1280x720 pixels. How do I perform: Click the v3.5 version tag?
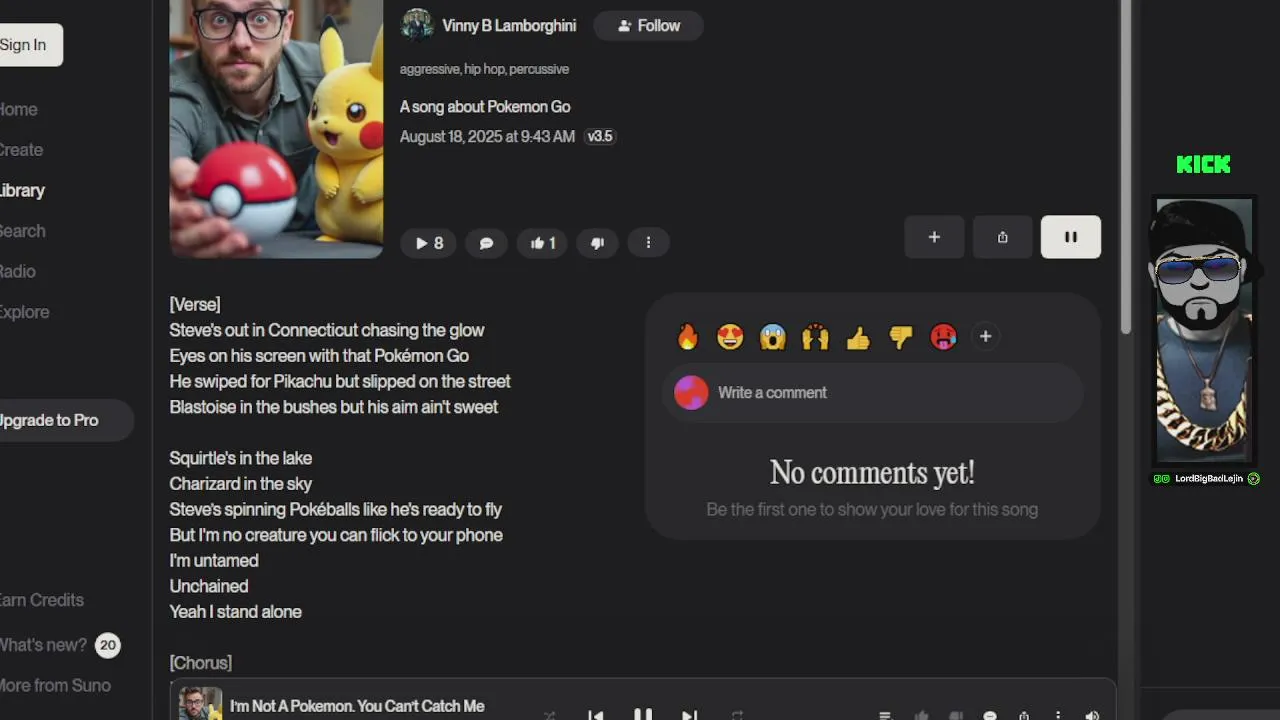[x=600, y=137]
